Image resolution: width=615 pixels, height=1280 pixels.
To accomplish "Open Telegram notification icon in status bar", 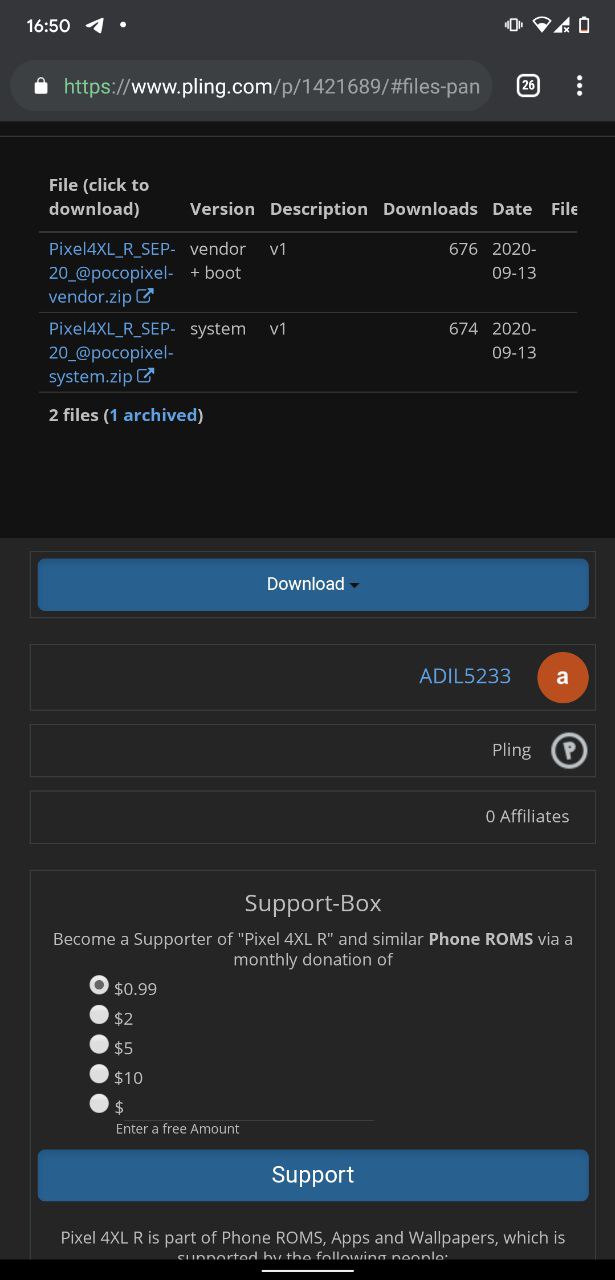I will [95, 25].
